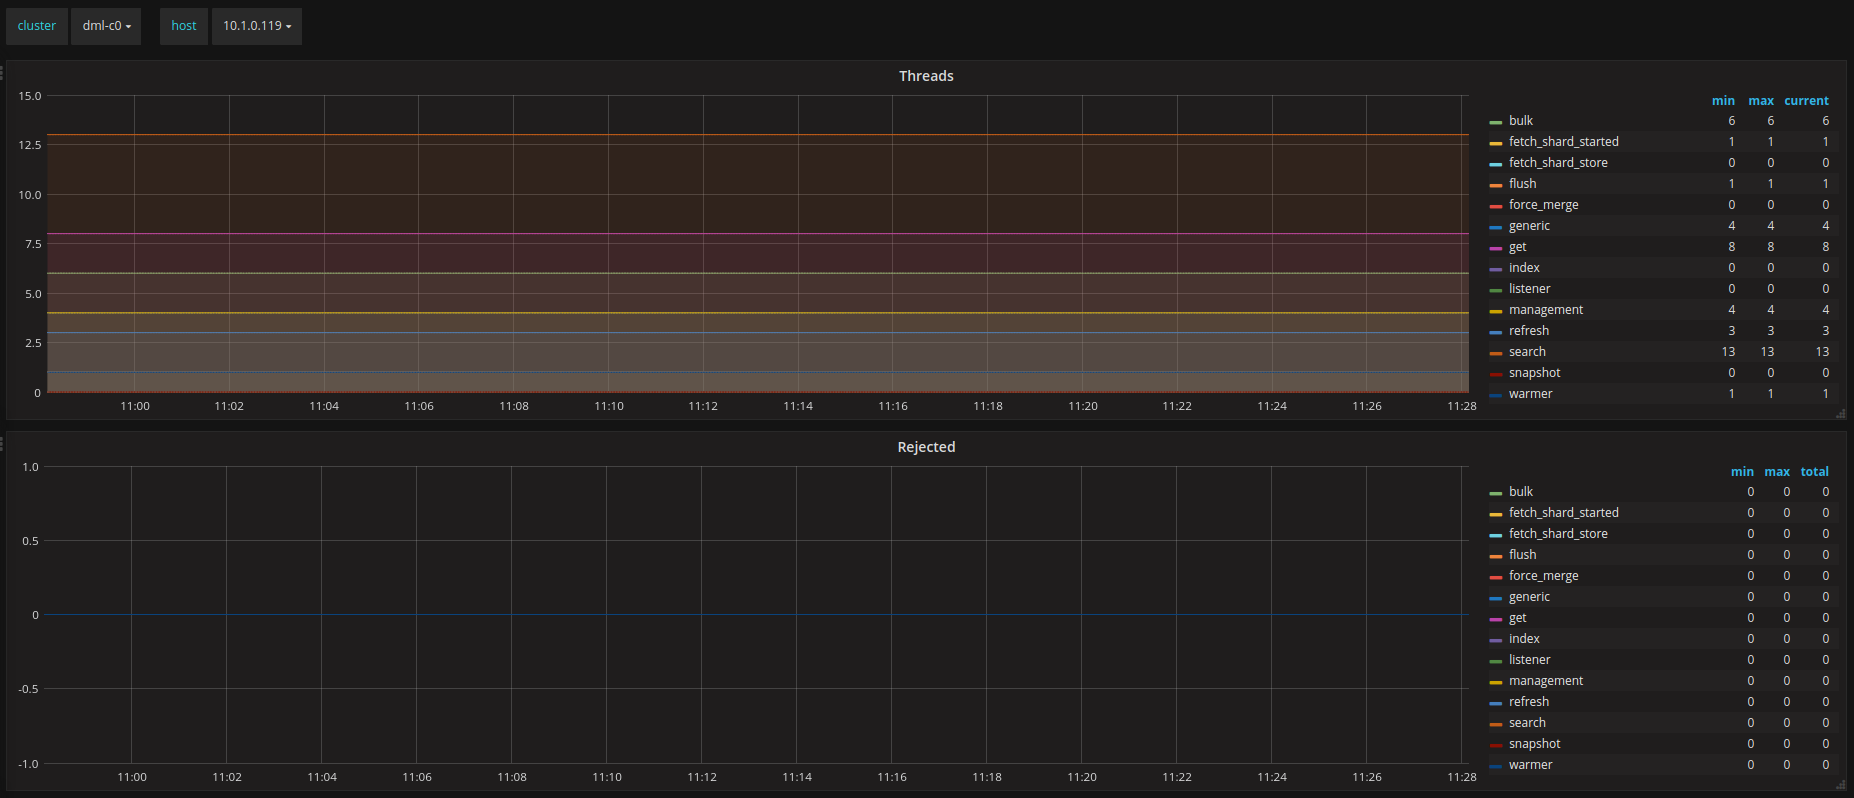This screenshot has height=798, width=1854.
Task: Toggle bulk series label in Rejected legend
Action: [1521, 492]
